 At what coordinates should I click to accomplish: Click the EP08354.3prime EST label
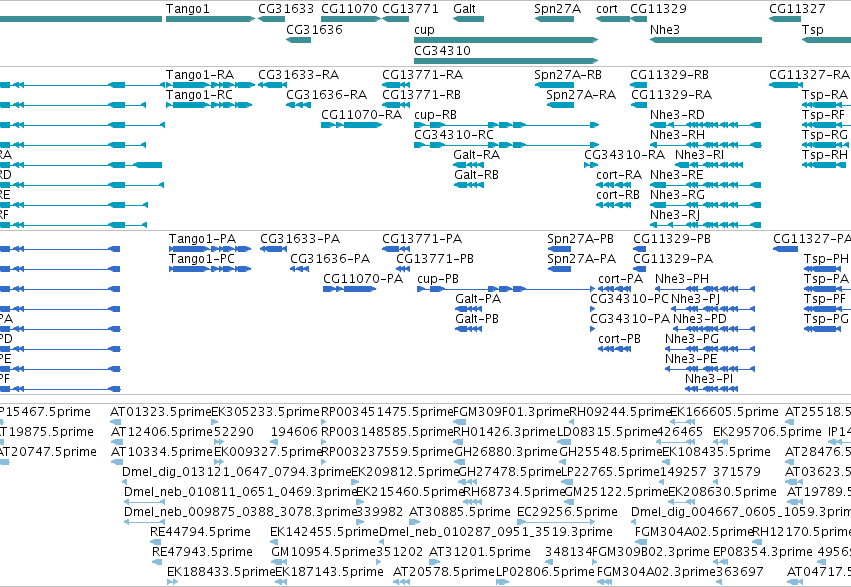[x=762, y=552]
